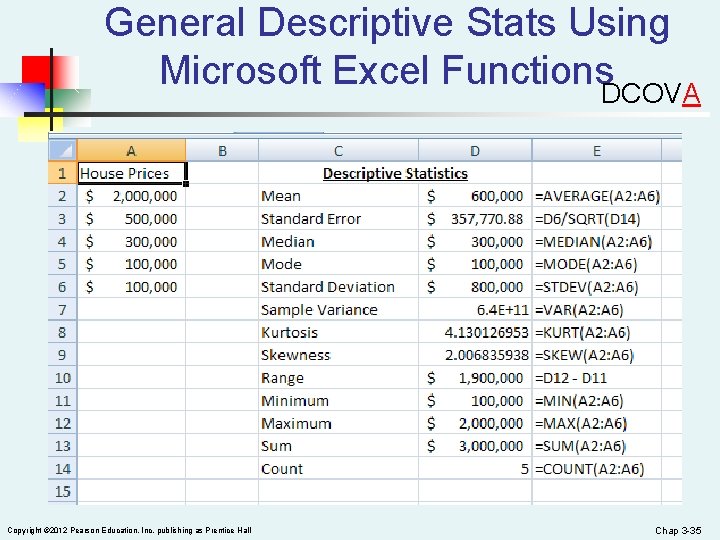Click the Standard Error label cell

[x=338, y=219]
